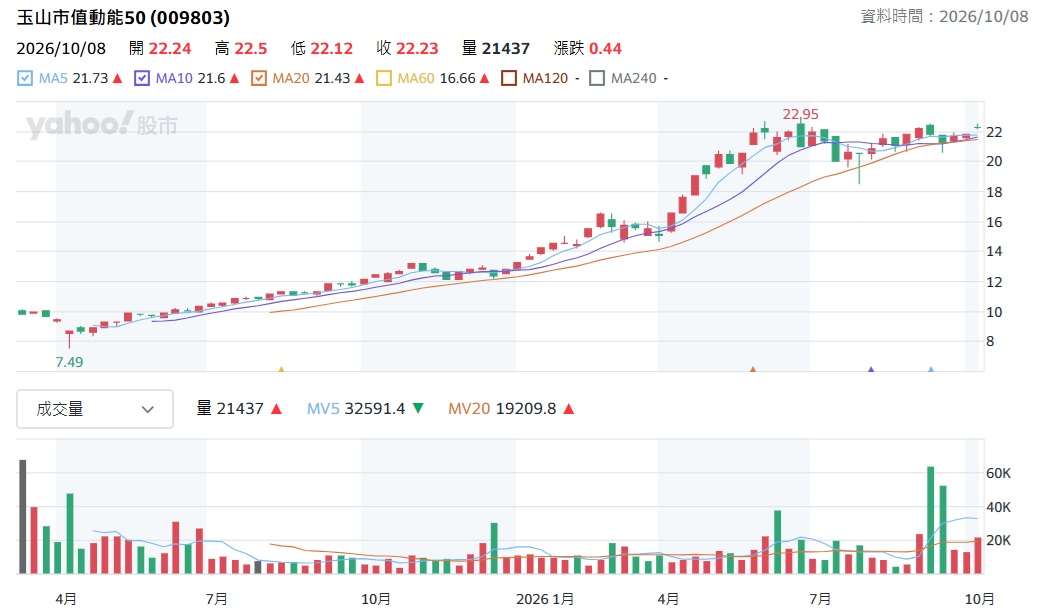This screenshot has width=1049, height=616.
Task: Check the MA240 checkbox
Action: [x=597, y=78]
